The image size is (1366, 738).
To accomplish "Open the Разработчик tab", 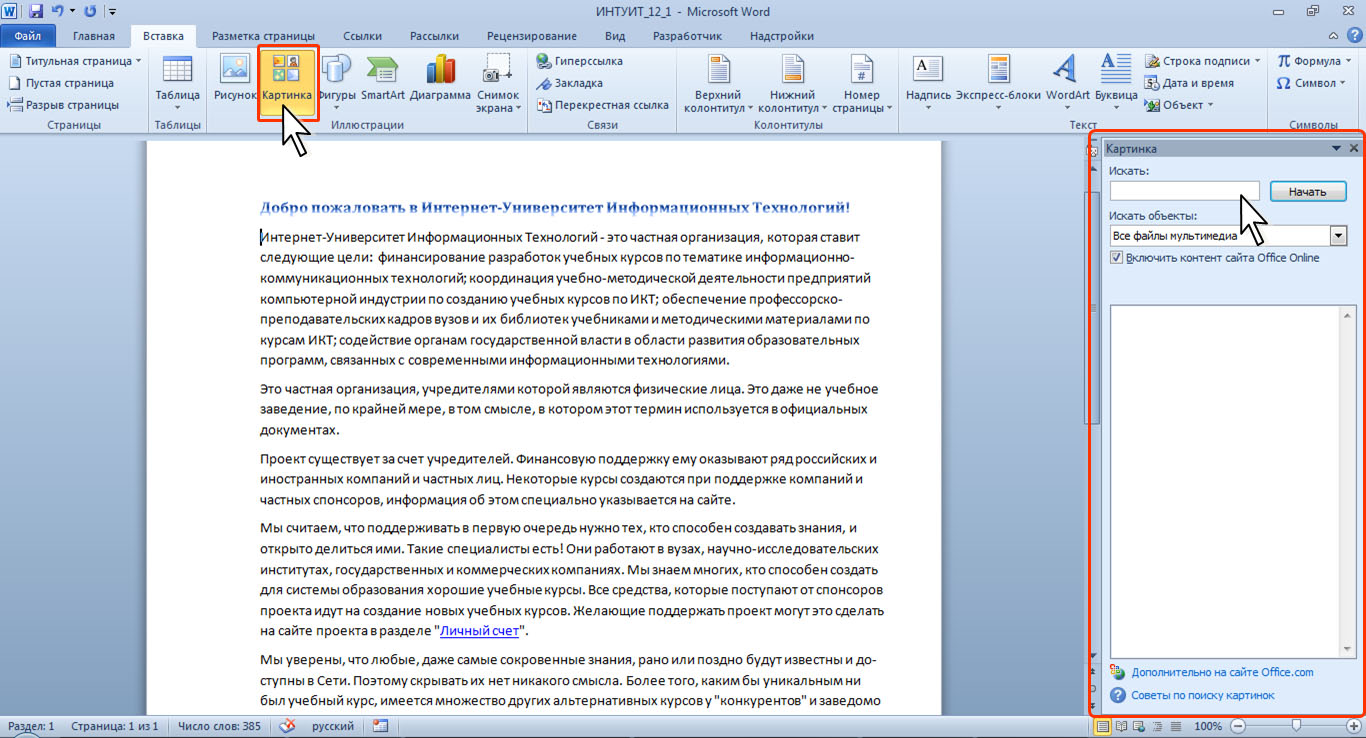I will (x=687, y=36).
